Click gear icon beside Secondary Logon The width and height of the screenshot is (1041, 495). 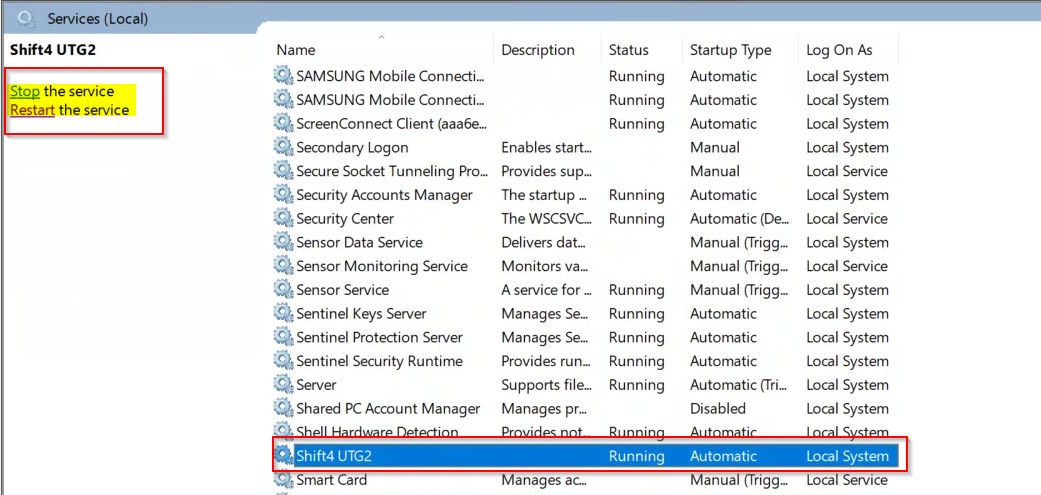(284, 147)
